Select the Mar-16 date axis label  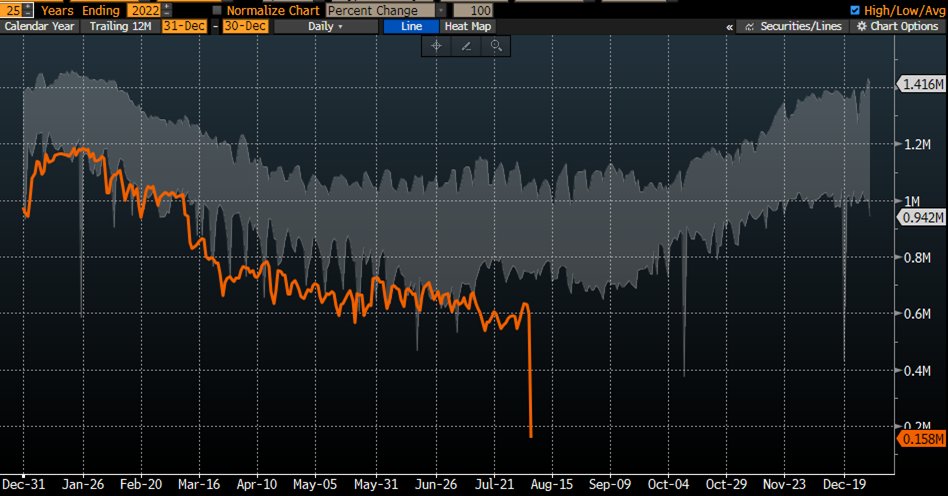pos(199,484)
